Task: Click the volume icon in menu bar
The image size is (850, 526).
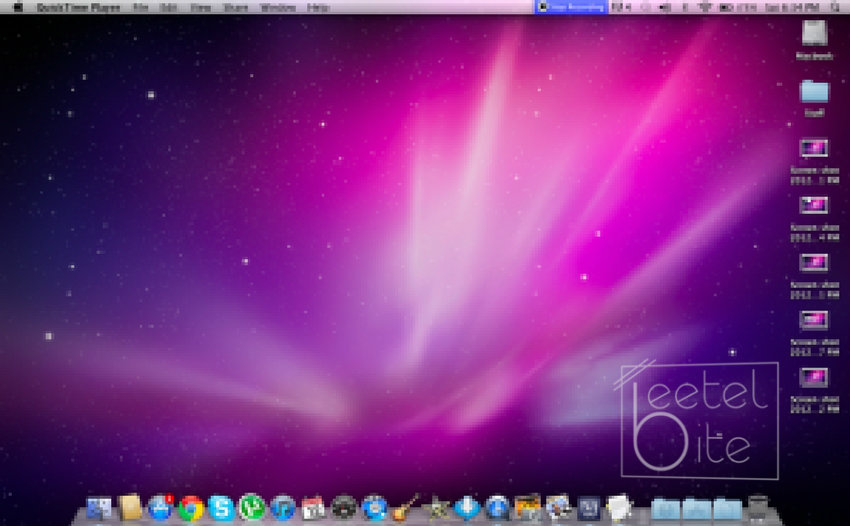Action: point(666,7)
